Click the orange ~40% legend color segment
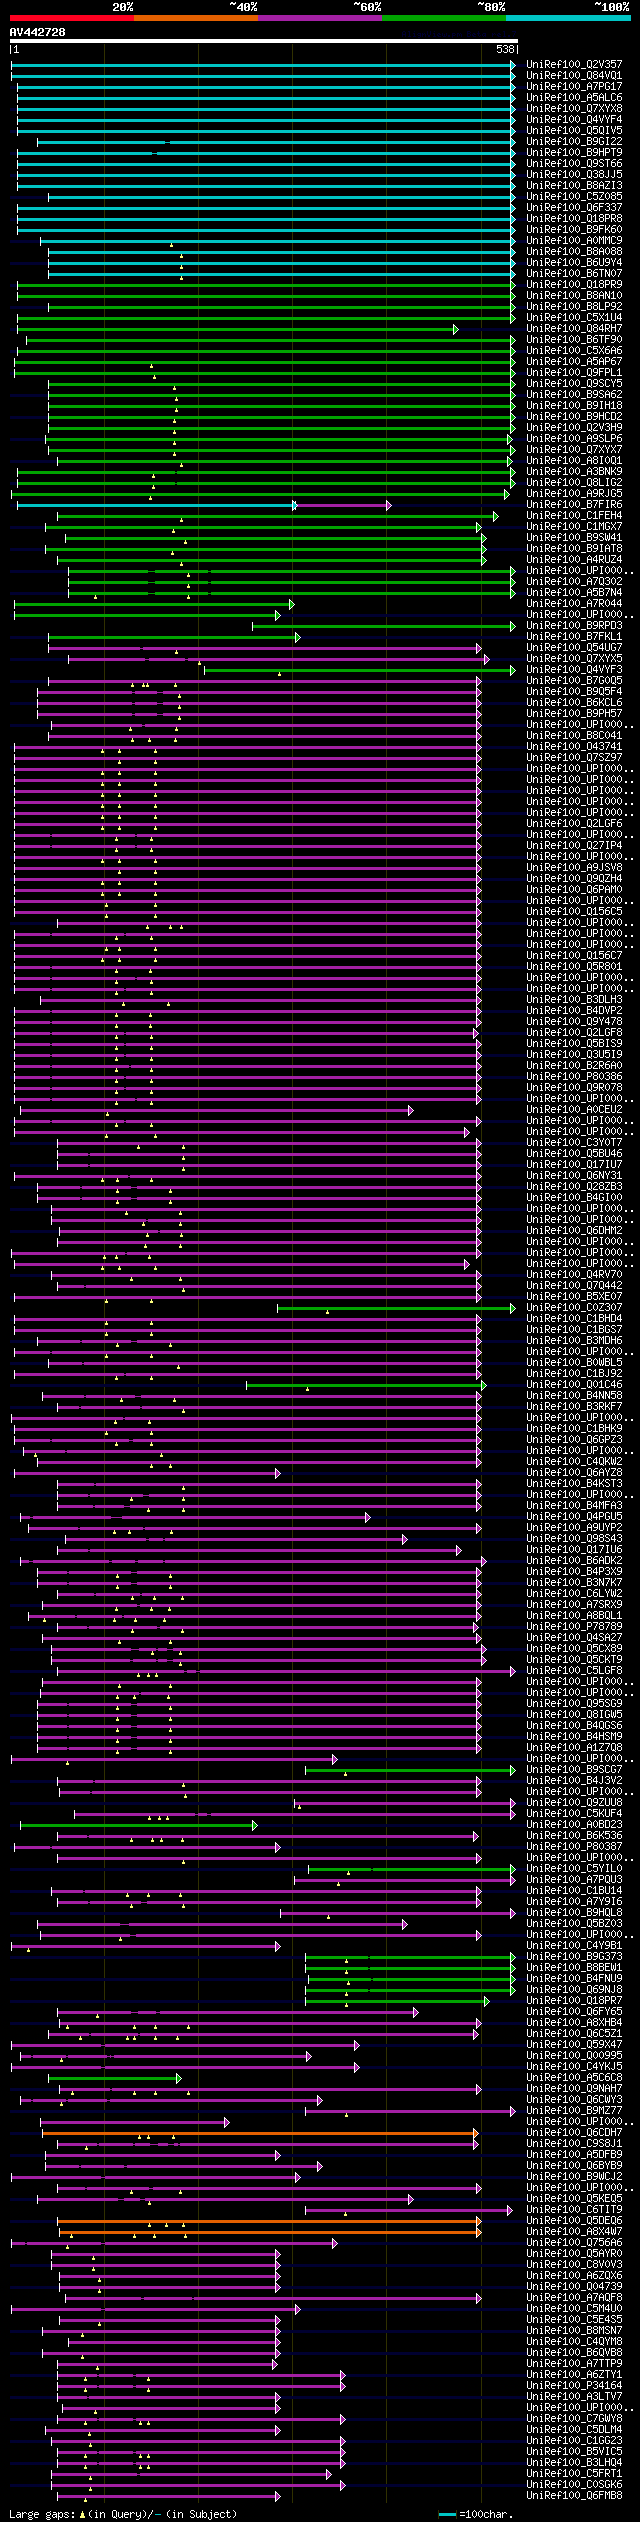This screenshot has width=640, height=2522. [x=195, y=18]
